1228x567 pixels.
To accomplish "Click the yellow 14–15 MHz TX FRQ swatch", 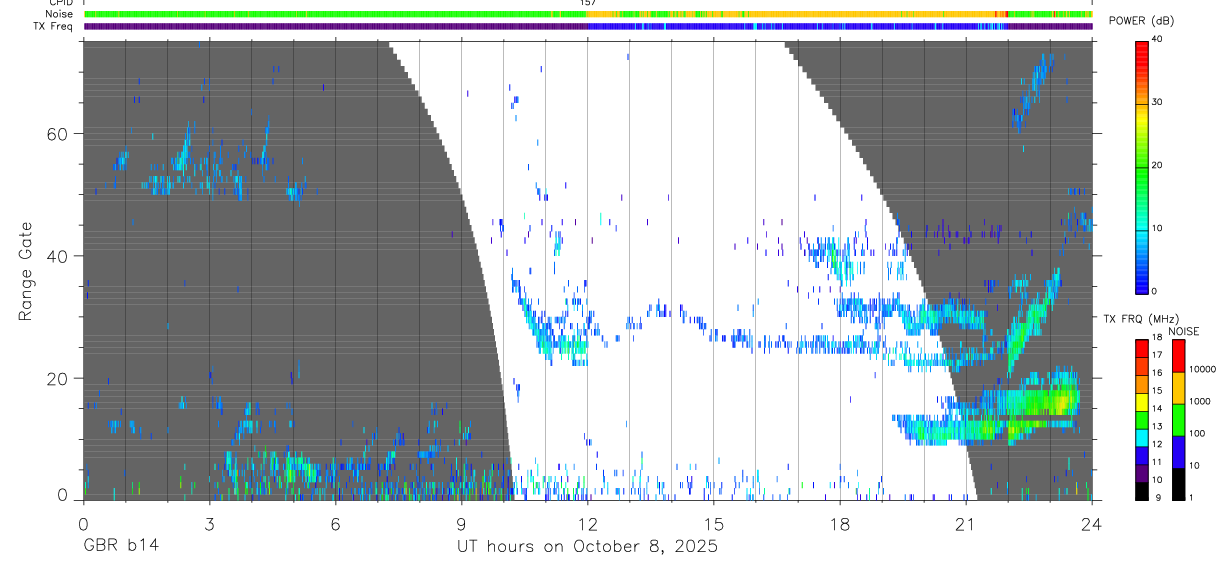I will point(1142,400).
